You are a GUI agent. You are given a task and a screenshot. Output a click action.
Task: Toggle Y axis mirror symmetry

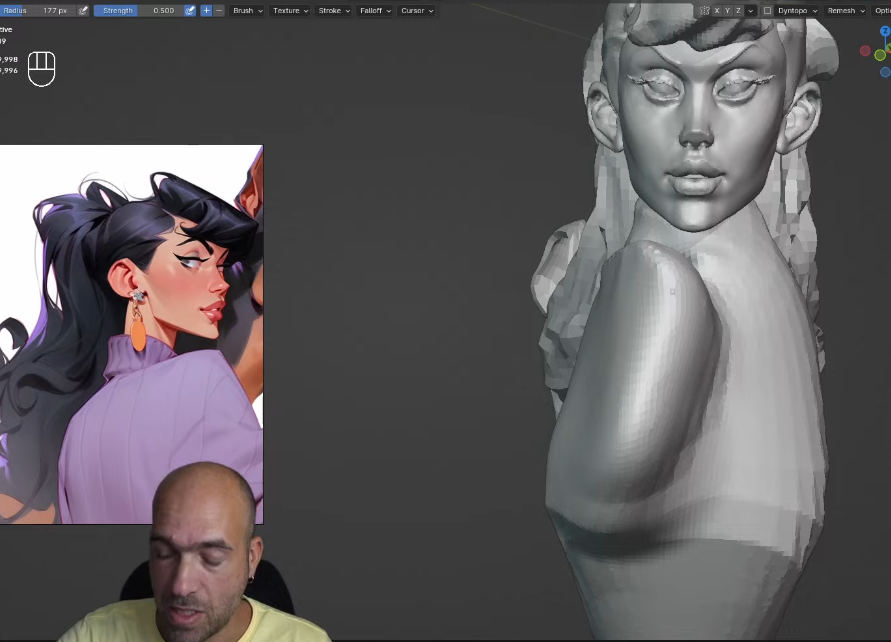728,10
